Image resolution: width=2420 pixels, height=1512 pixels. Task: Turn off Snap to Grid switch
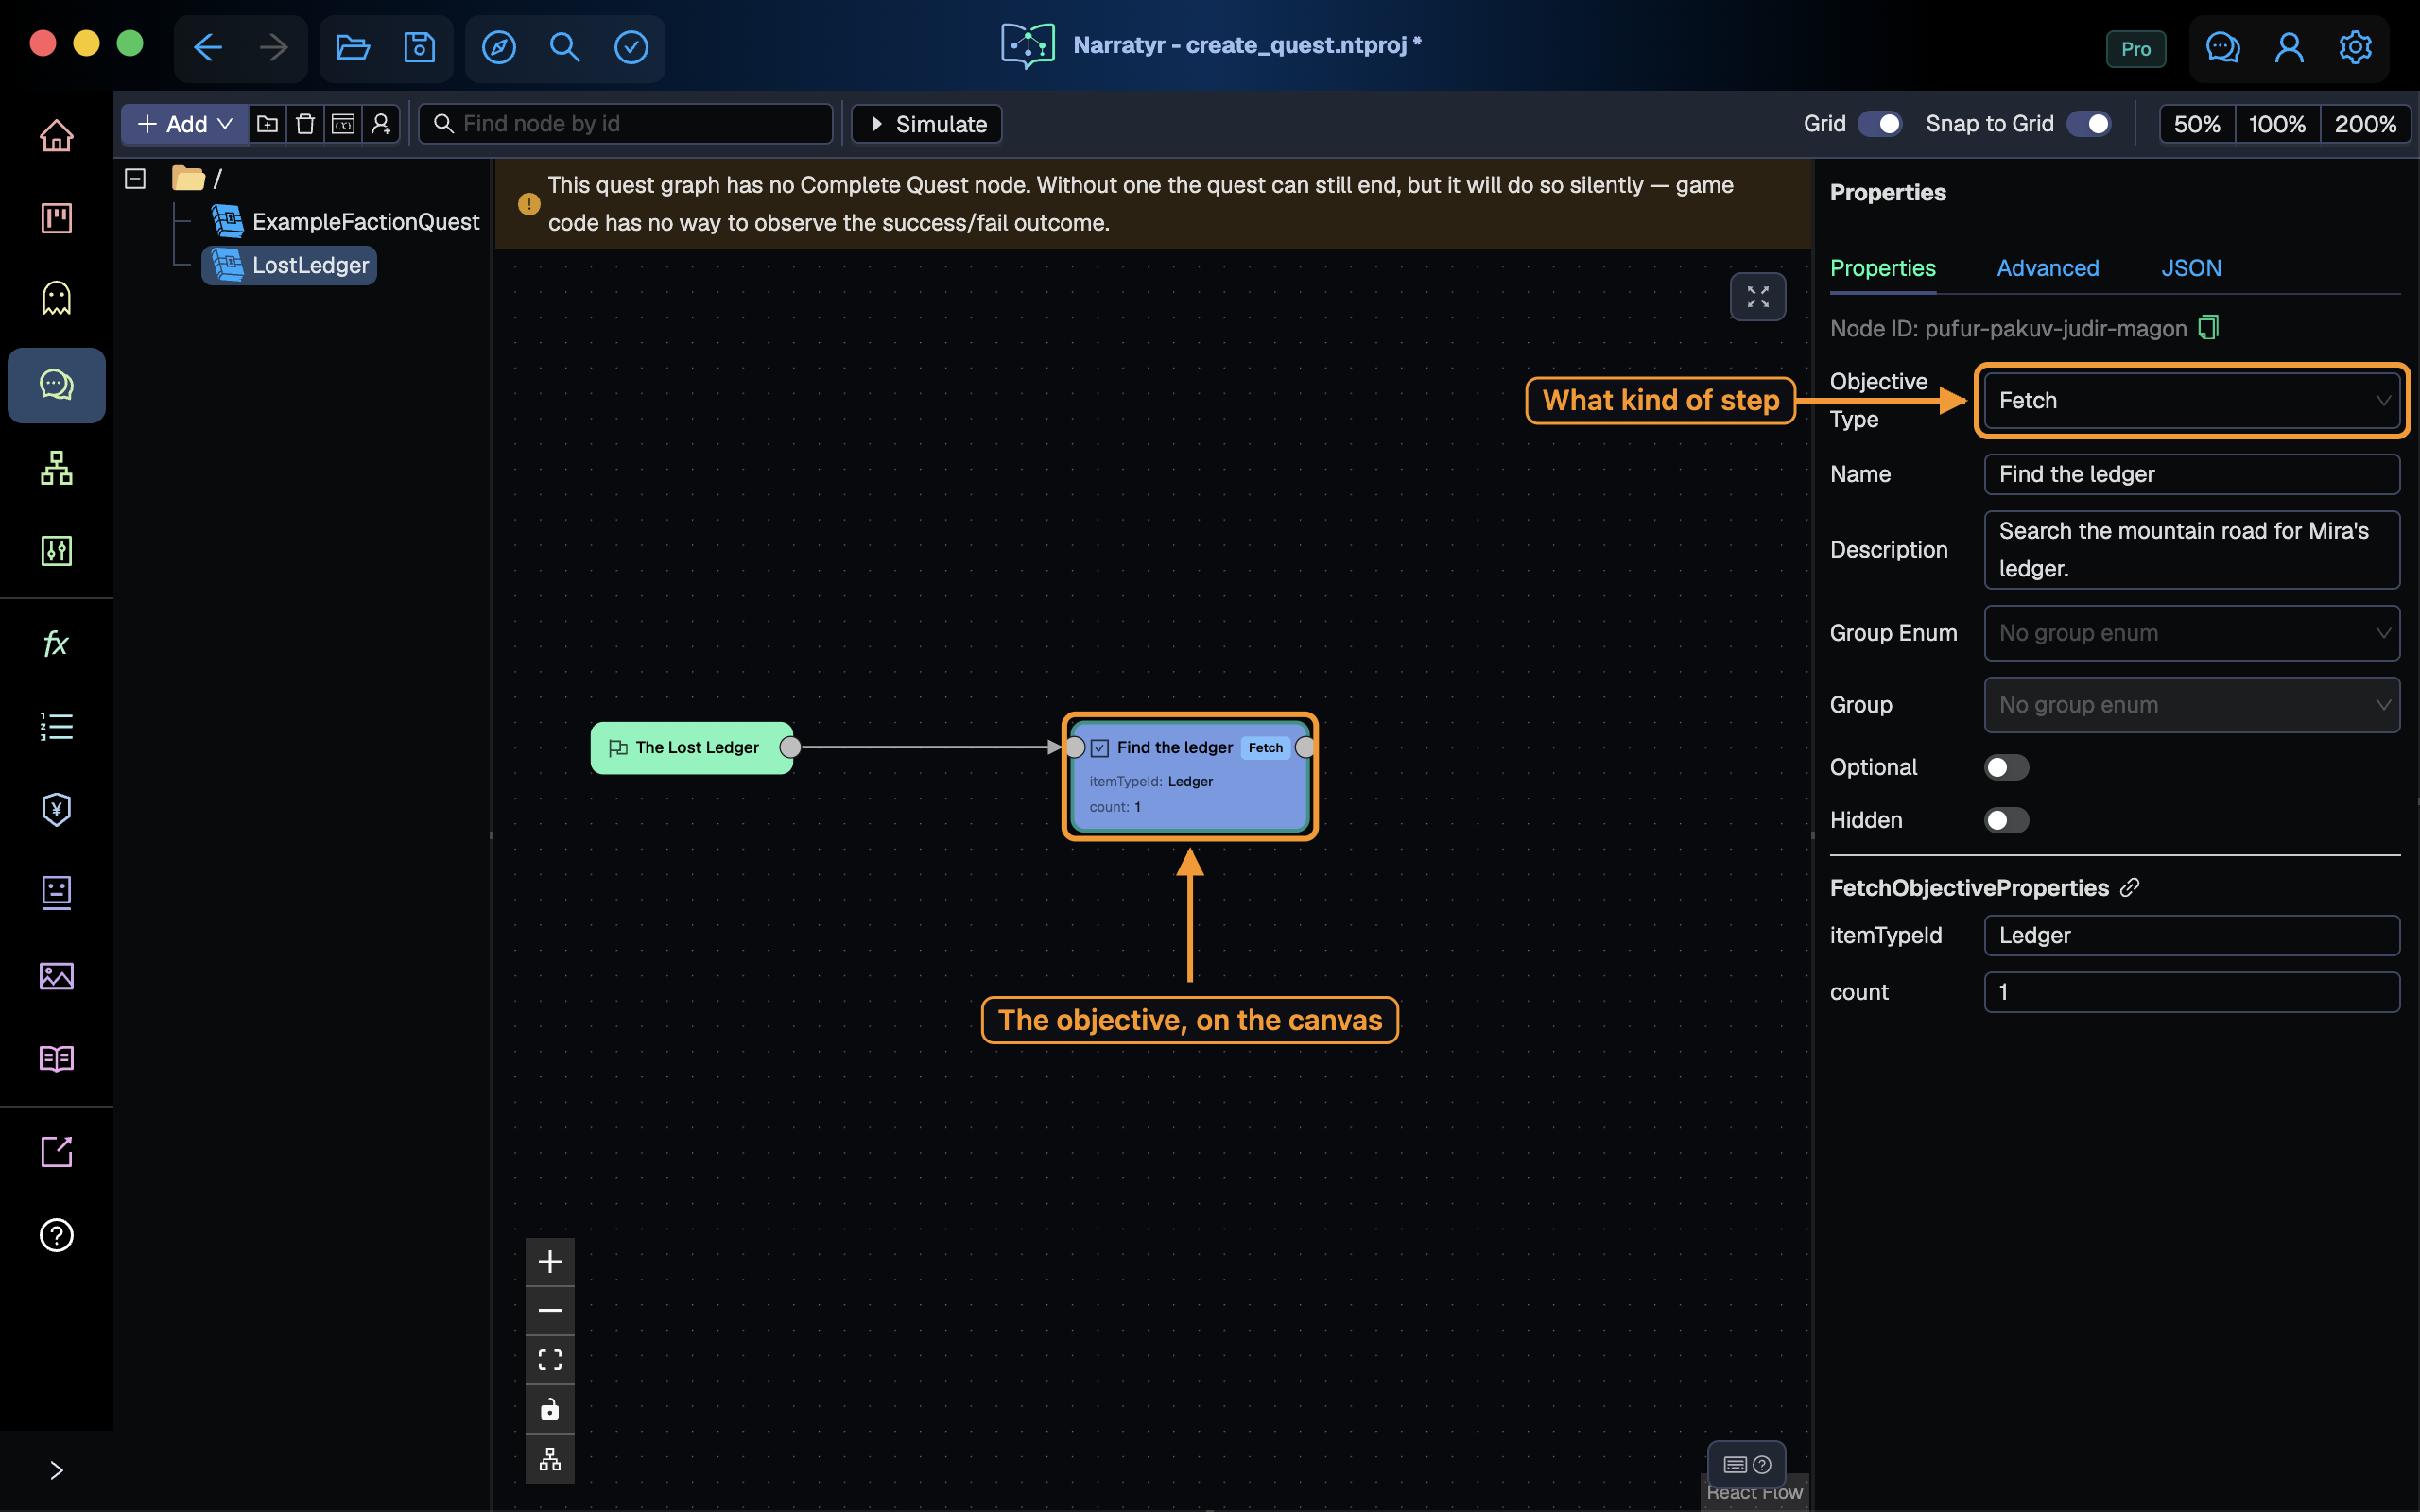click(x=2088, y=124)
